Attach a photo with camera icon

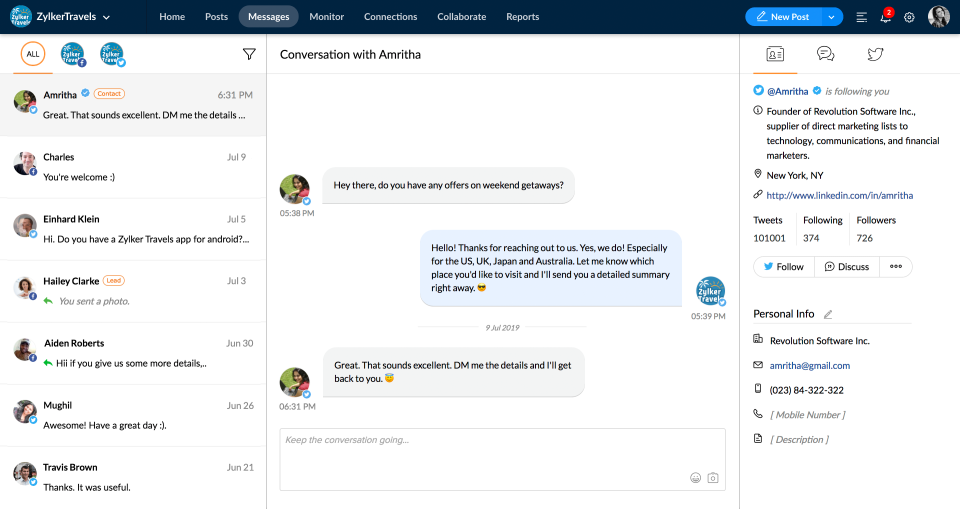click(713, 478)
